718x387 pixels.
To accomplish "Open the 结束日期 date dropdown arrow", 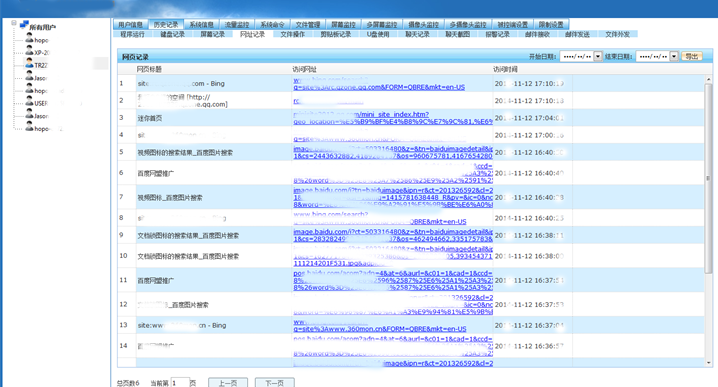I will (674, 56).
